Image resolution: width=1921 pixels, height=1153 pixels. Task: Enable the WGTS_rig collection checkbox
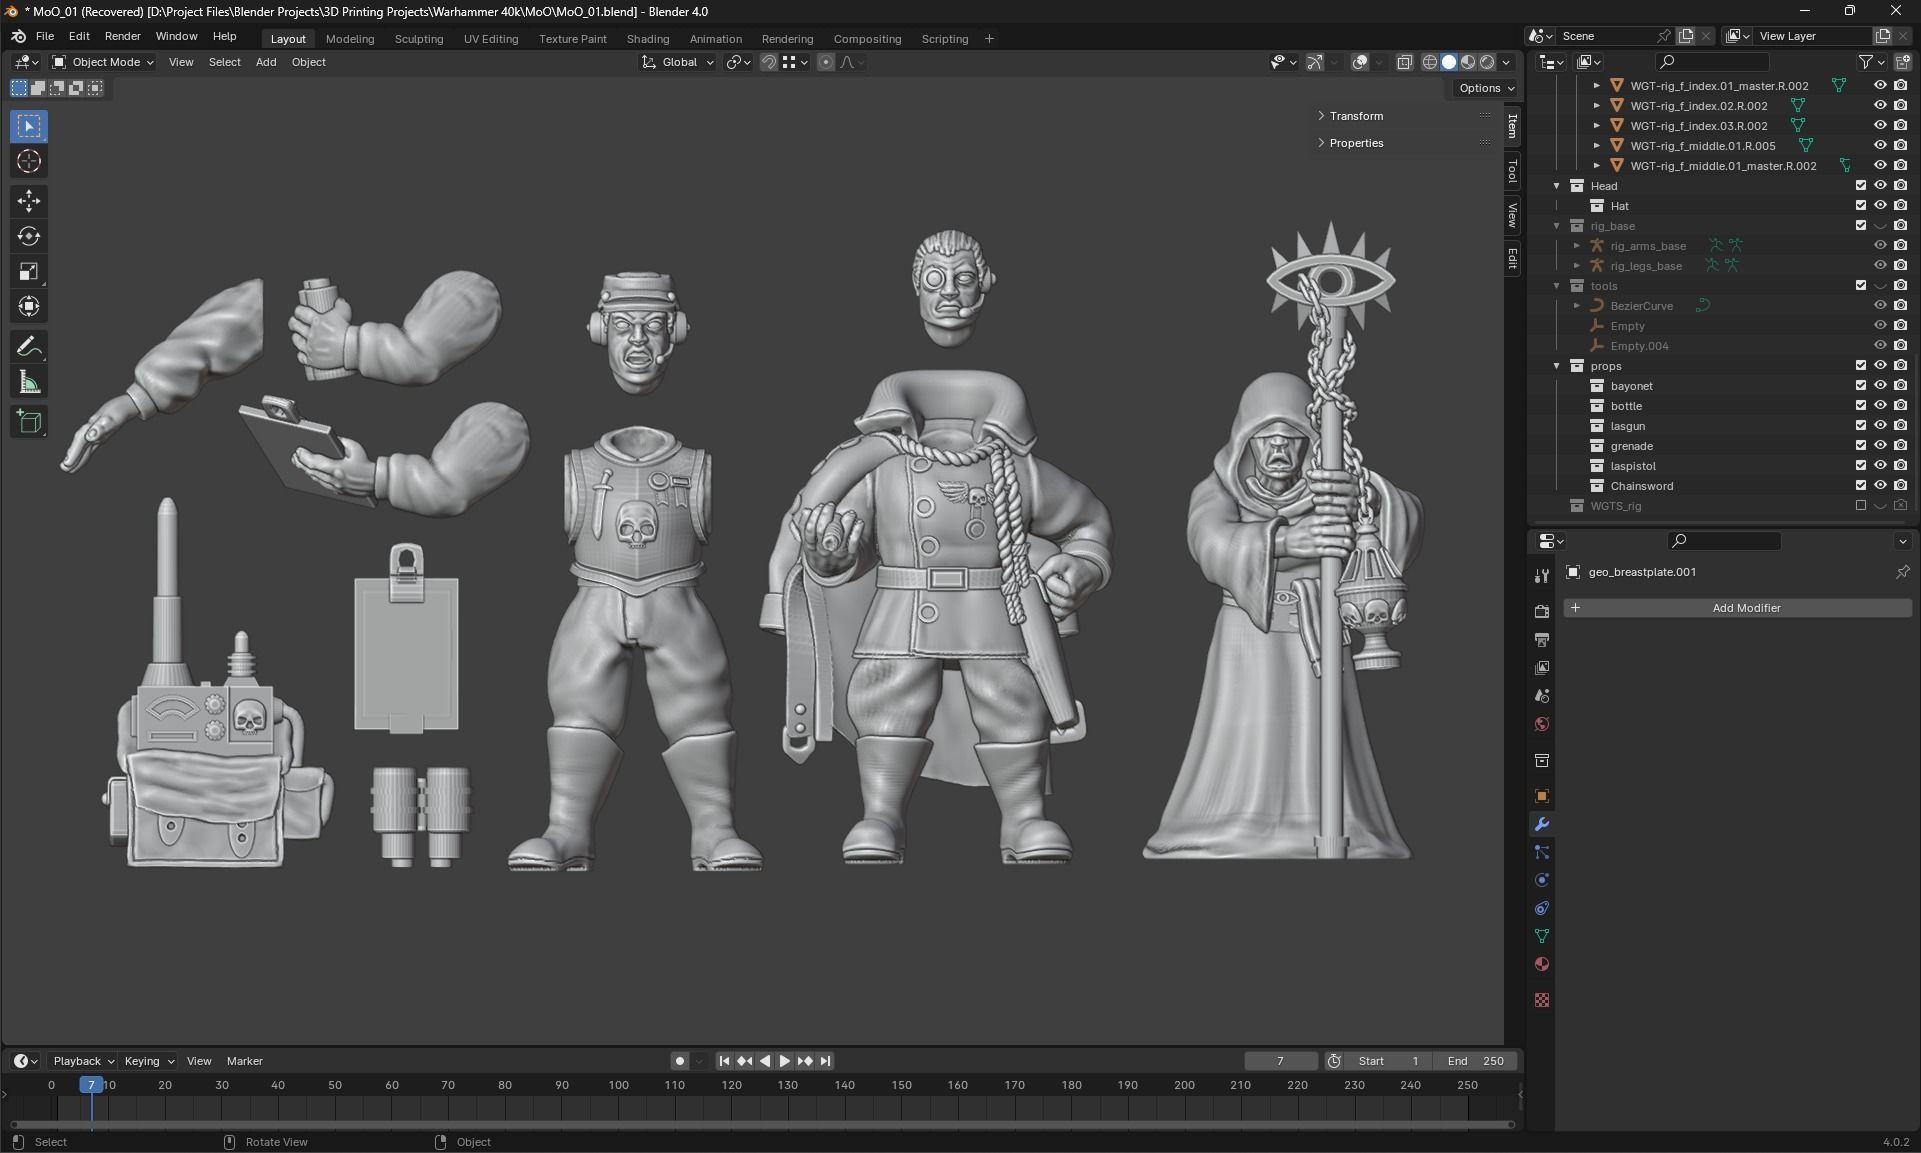pyautogui.click(x=1861, y=506)
